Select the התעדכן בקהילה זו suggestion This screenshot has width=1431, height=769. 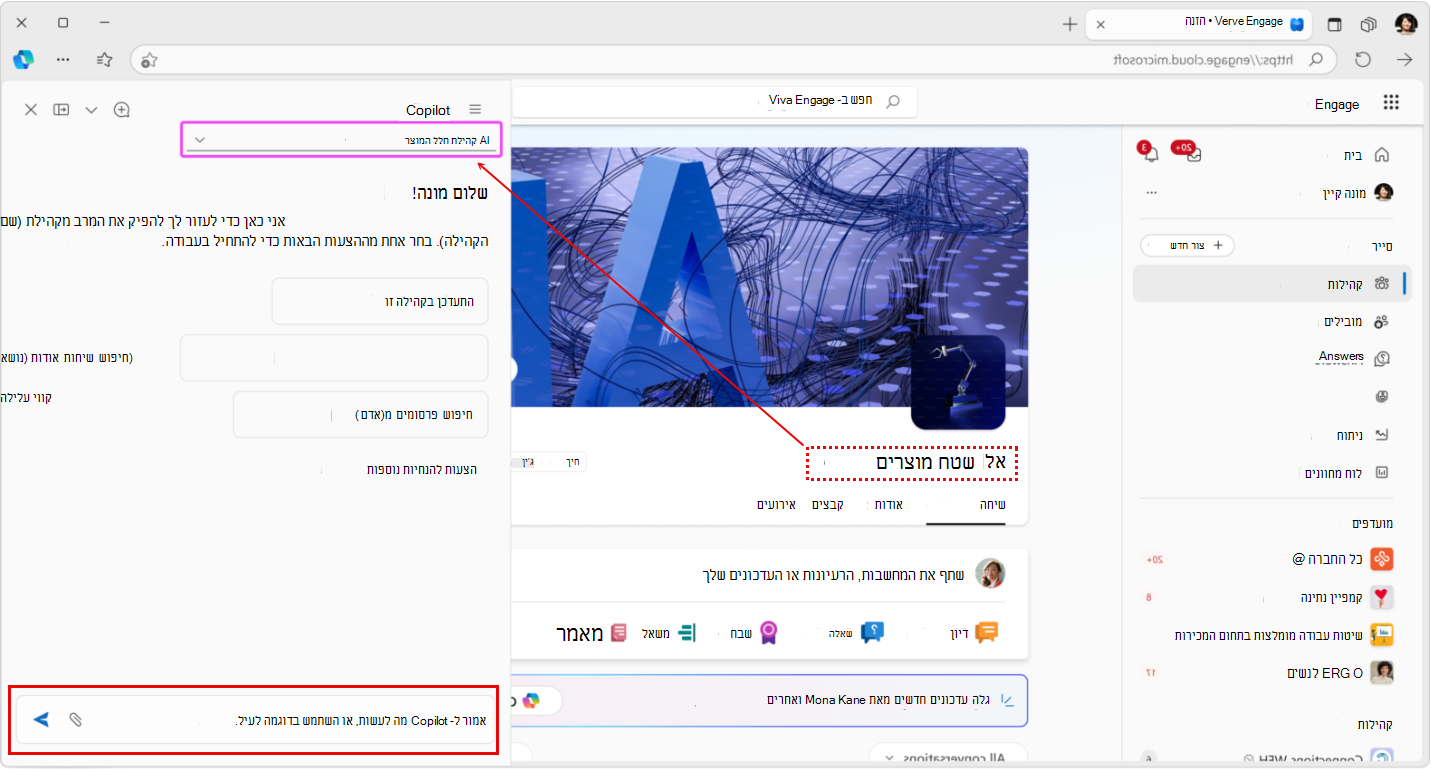380,301
